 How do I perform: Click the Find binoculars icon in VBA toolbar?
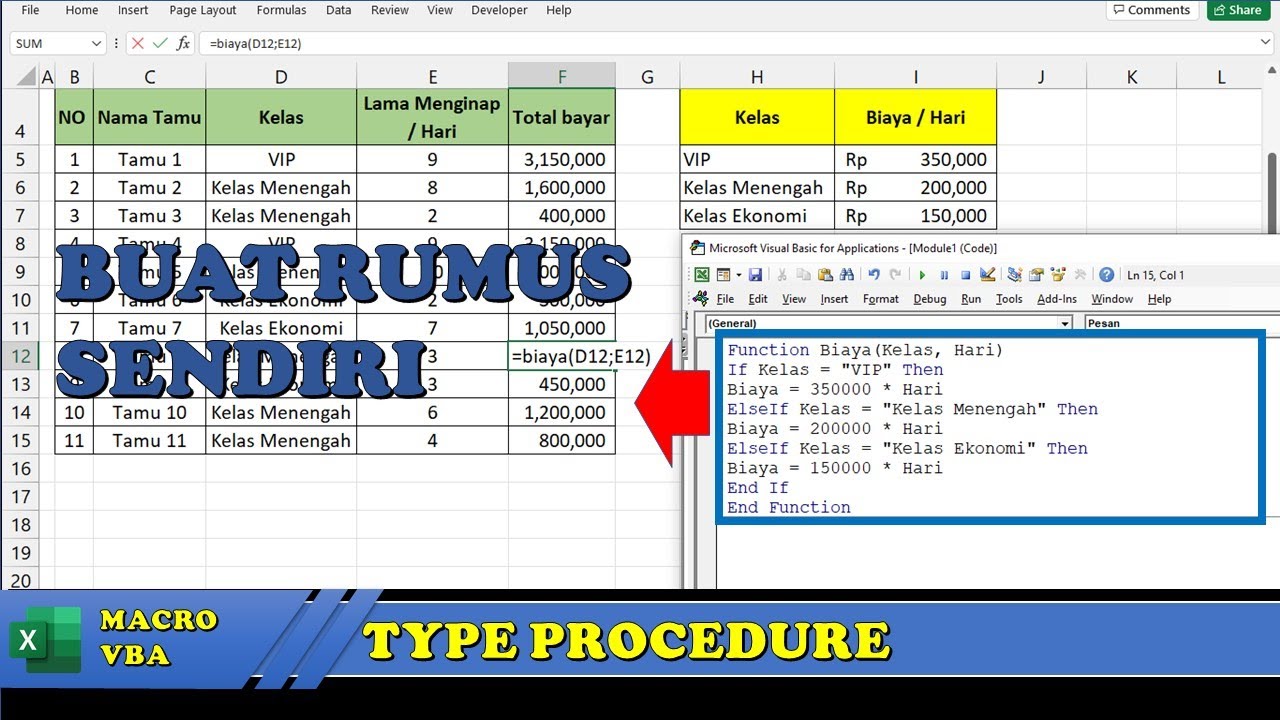click(847, 275)
